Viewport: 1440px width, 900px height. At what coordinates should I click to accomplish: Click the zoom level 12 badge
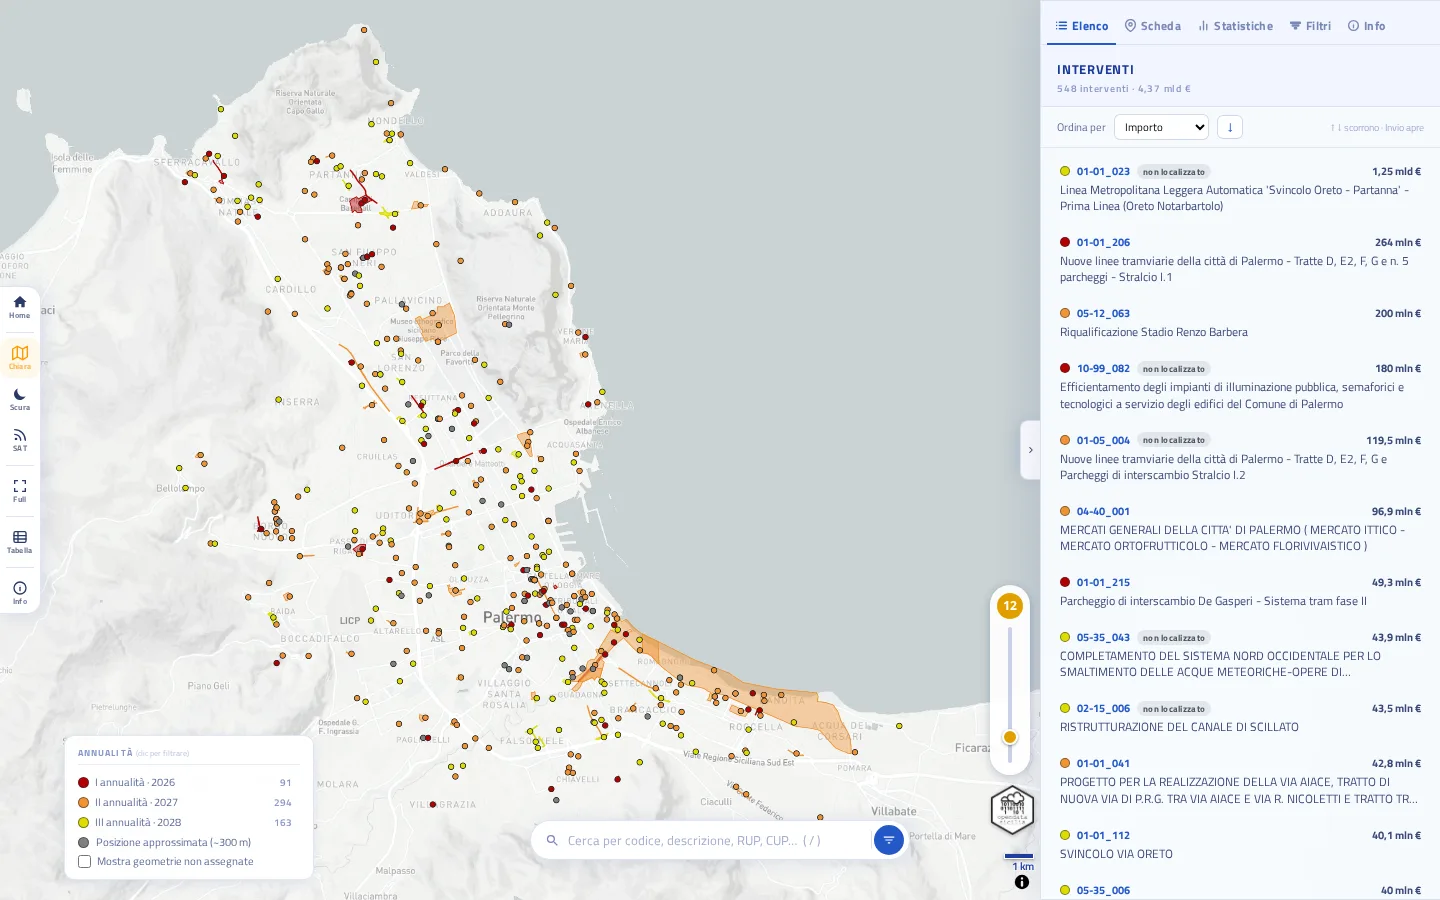1010,605
